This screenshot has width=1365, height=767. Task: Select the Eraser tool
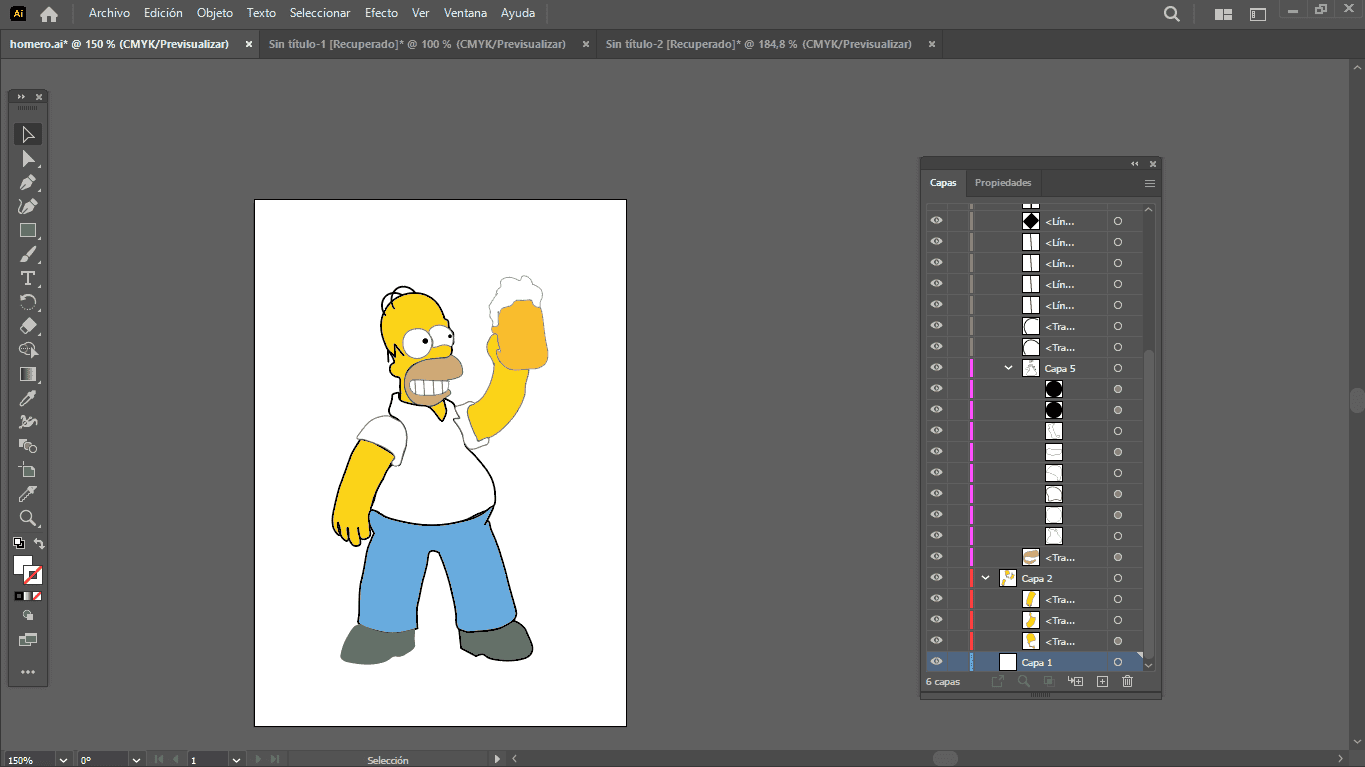tap(28, 326)
